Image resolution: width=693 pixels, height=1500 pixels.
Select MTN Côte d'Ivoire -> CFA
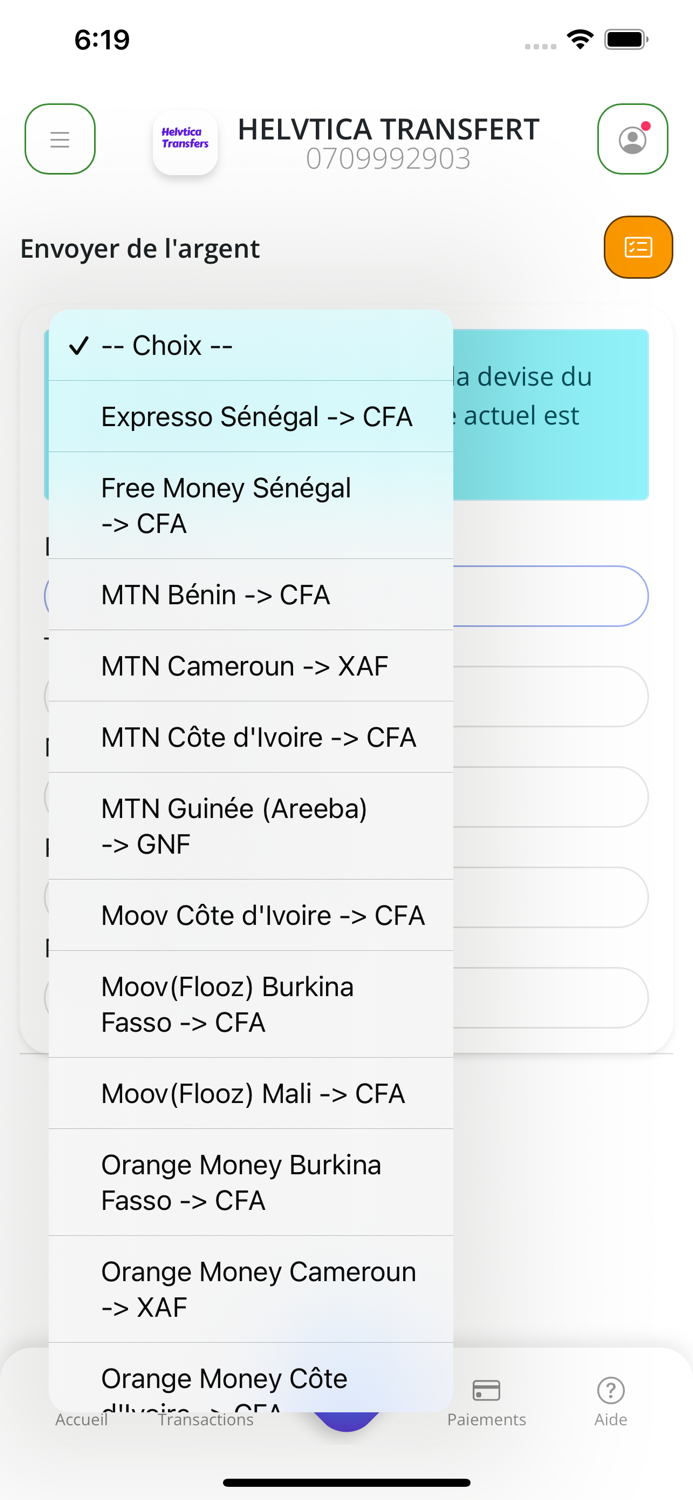click(x=250, y=737)
